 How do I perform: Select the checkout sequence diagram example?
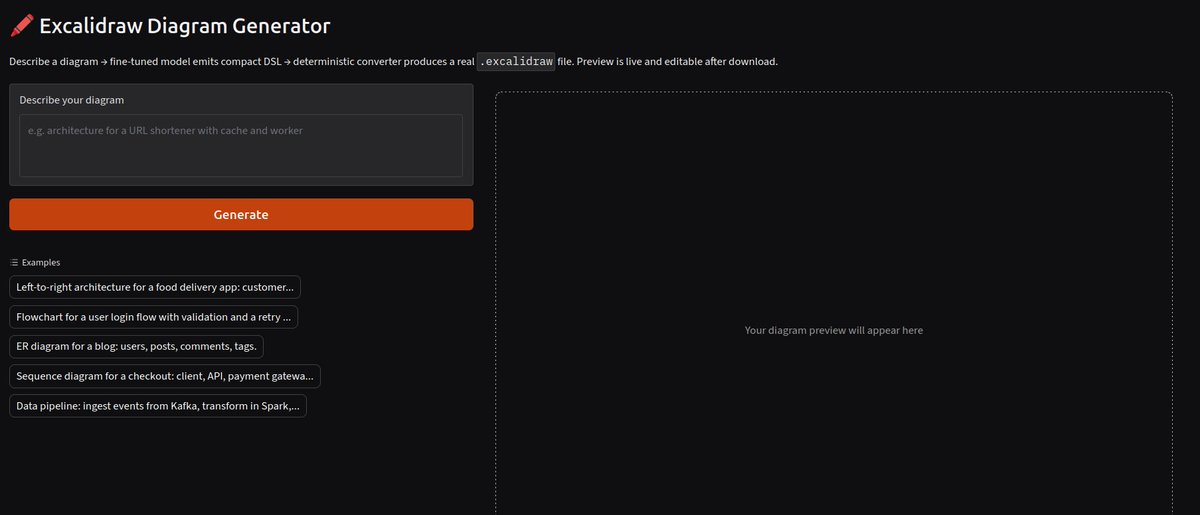point(165,376)
